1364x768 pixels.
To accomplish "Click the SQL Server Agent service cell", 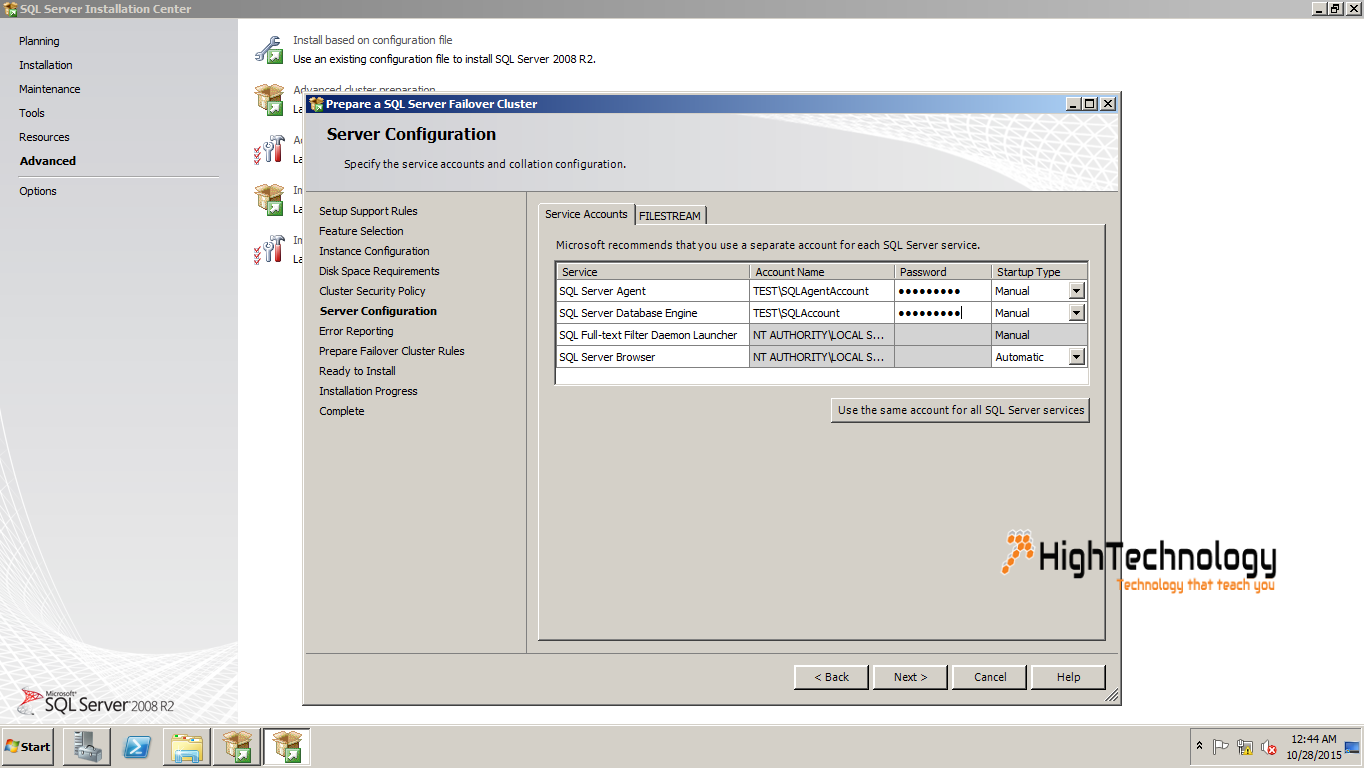I will (x=653, y=291).
